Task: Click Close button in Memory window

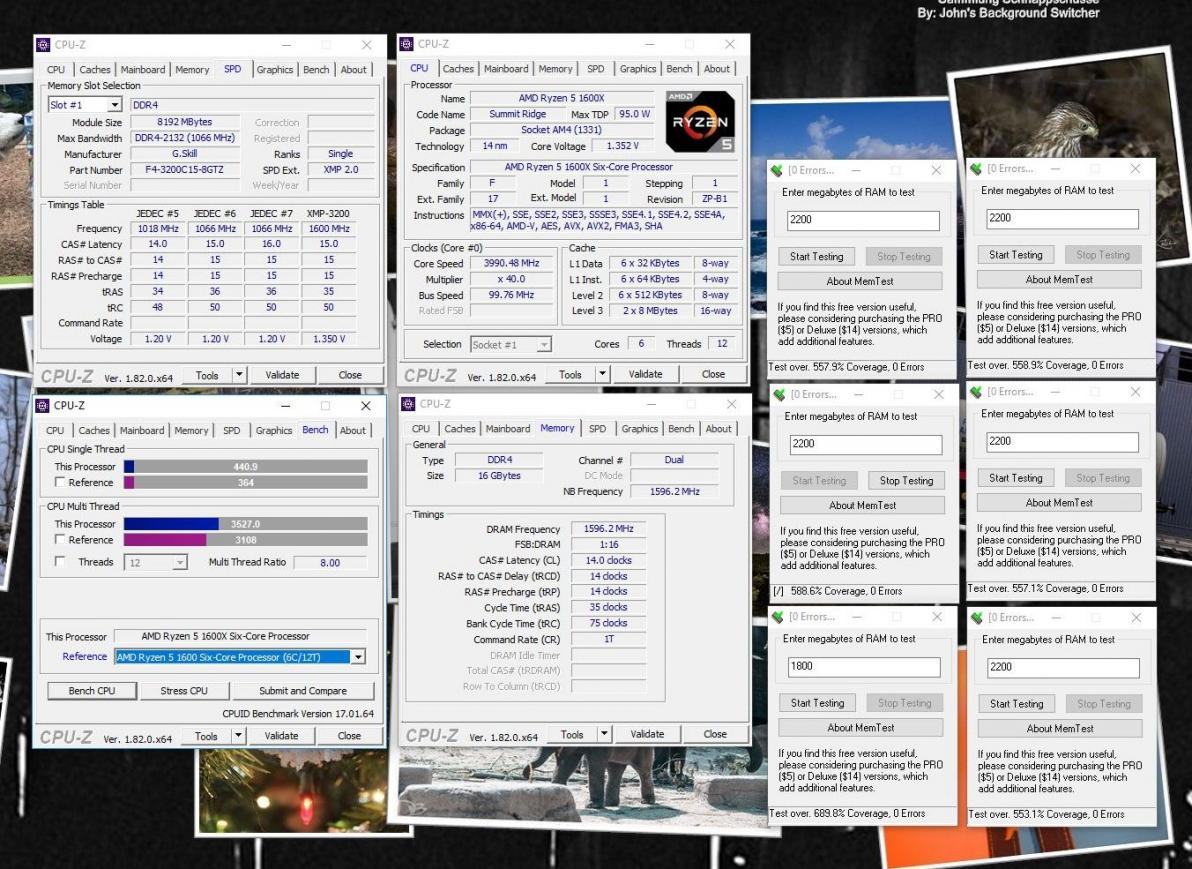Action: coord(715,734)
